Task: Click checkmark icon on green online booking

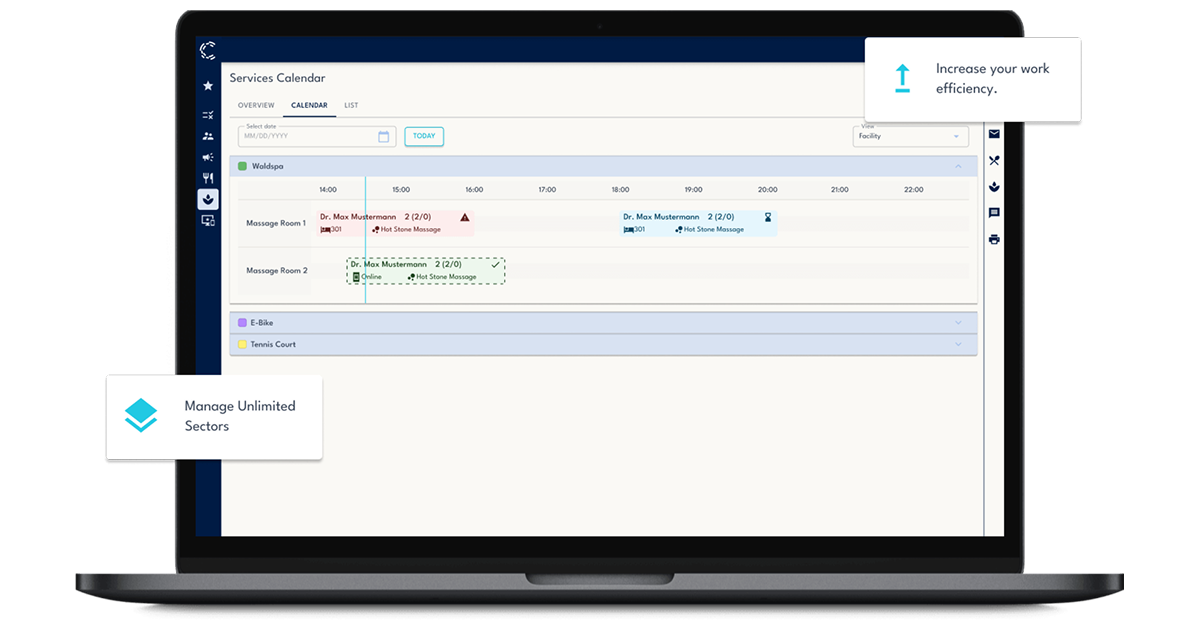Action: [x=495, y=265]
